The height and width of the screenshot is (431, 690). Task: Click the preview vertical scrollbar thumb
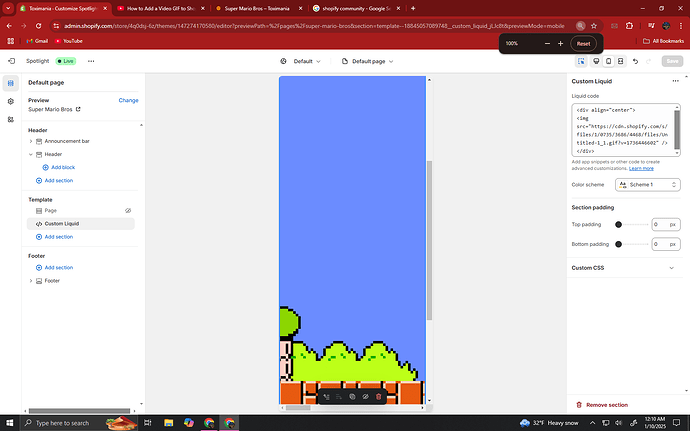[429, 240]
